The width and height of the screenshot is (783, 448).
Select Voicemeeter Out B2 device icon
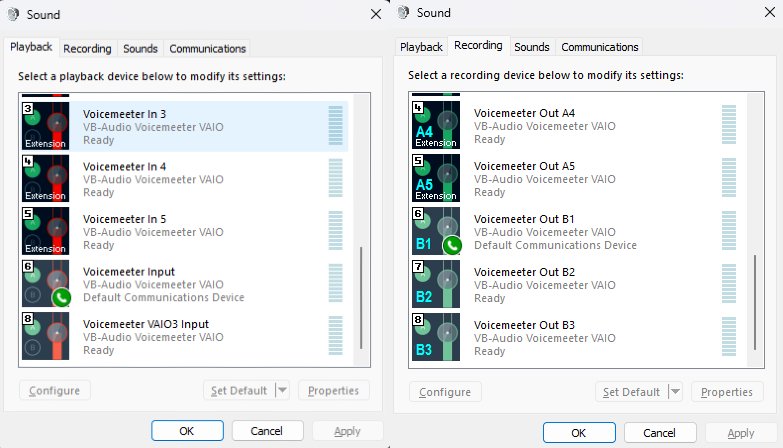[436, 284]
